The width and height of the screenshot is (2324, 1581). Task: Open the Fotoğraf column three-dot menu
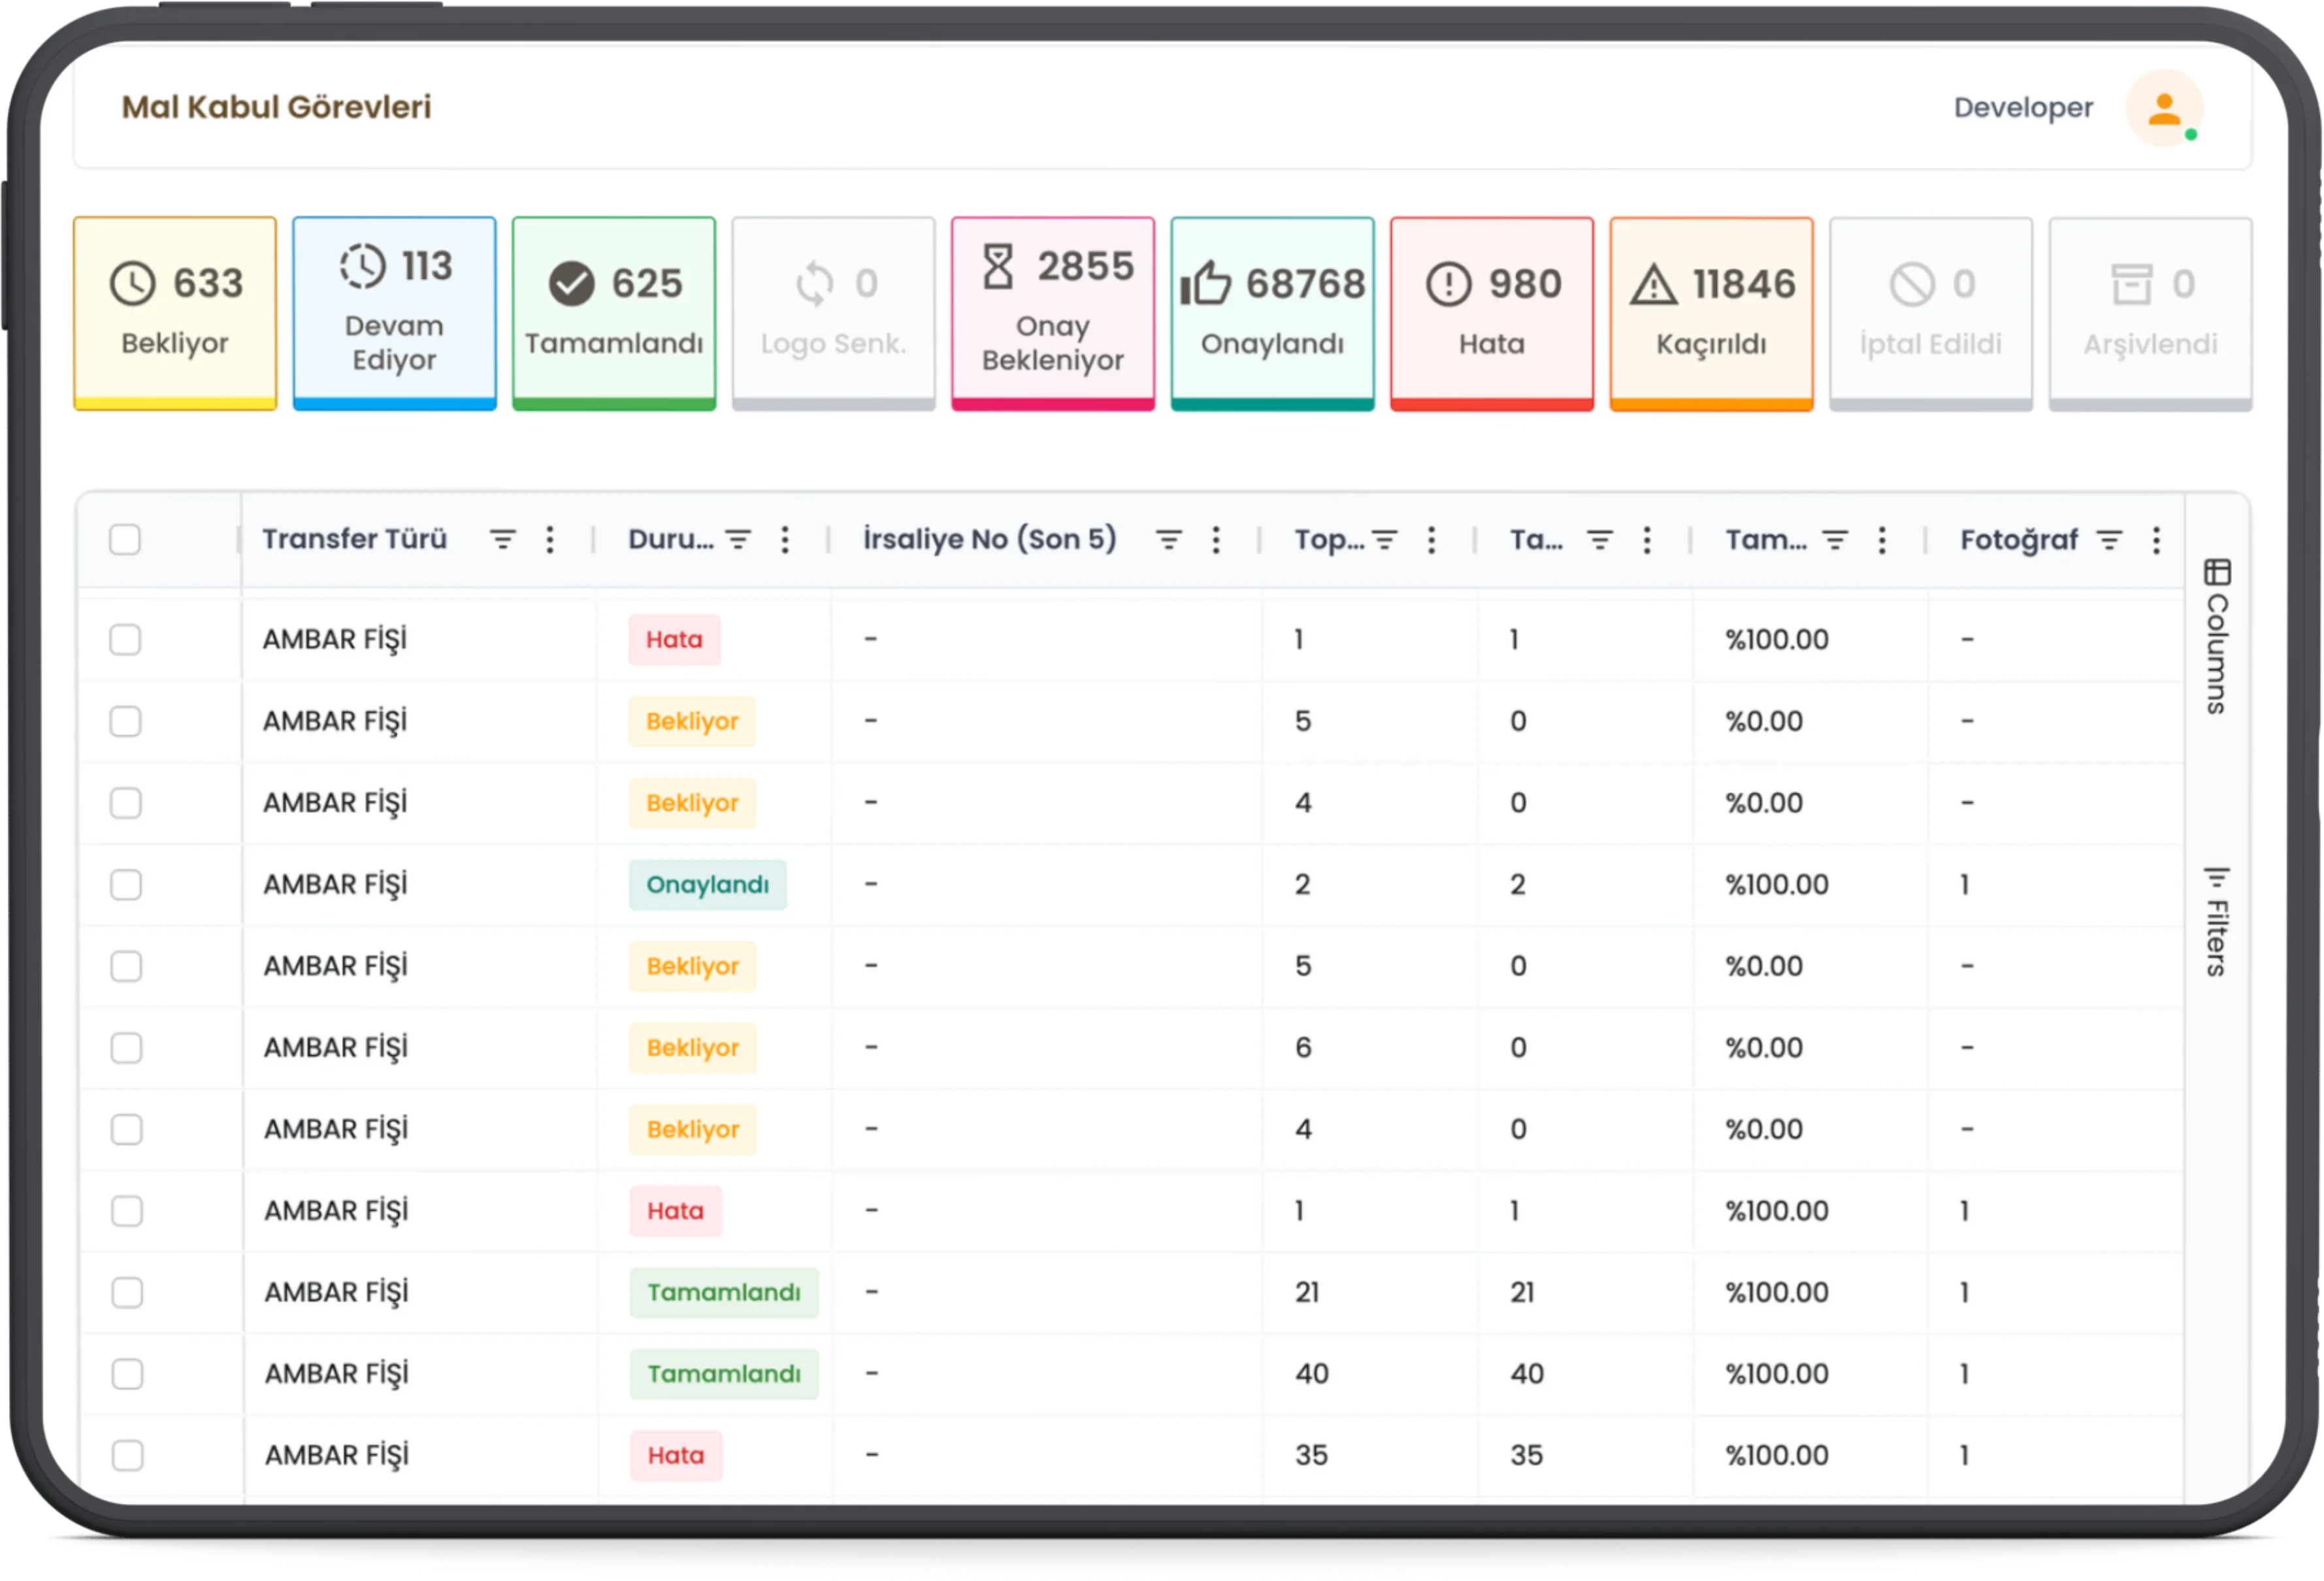point(2156,540)
